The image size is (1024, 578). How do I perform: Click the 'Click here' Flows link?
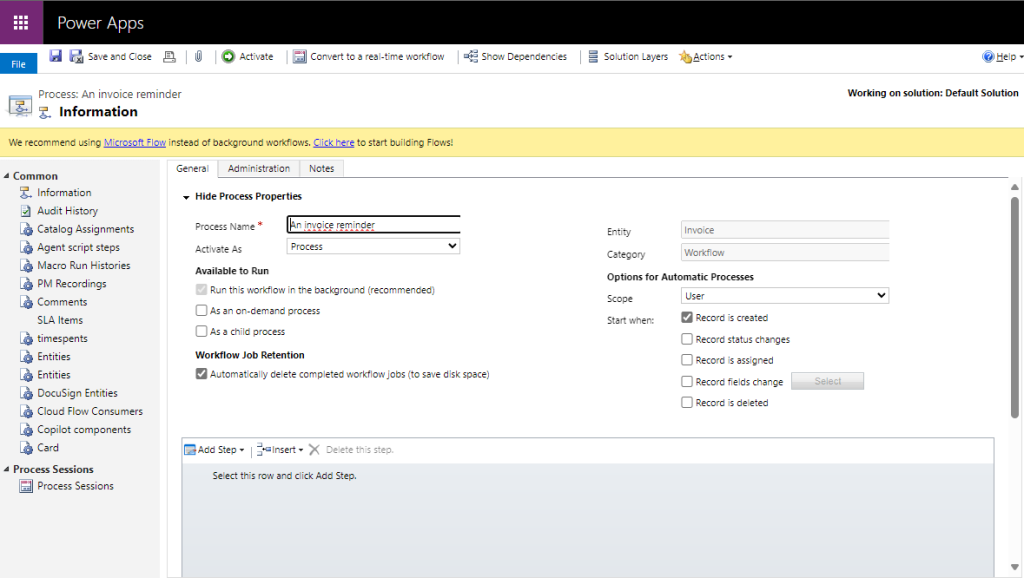click(x=334, y=142)
